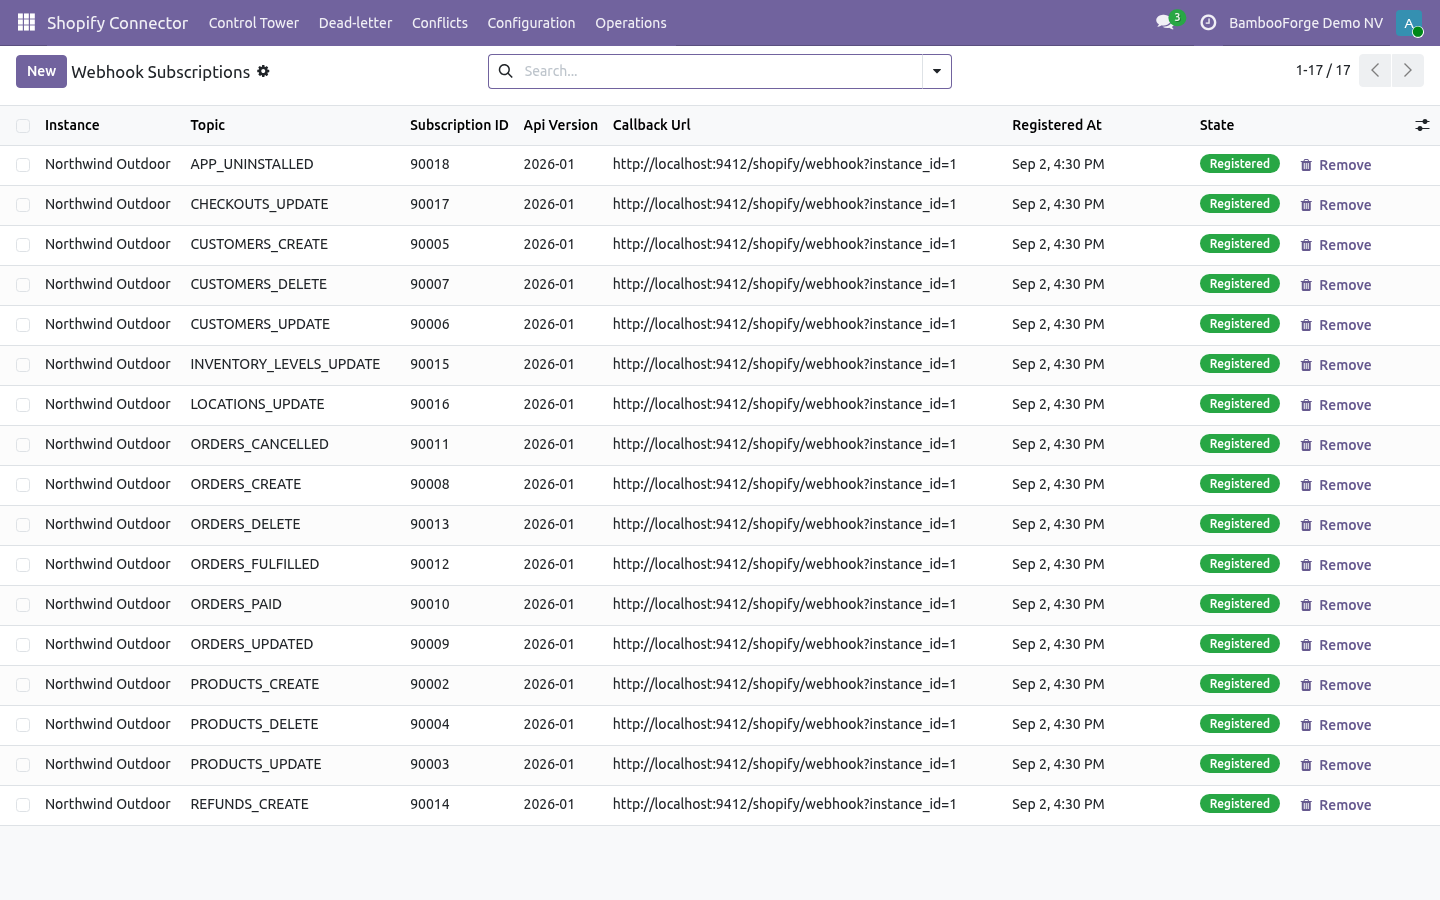Click trash icon for LOCATIONS_UPDATE row
The height and width of the screenshot is (900, 1440).
[1306, 405]
